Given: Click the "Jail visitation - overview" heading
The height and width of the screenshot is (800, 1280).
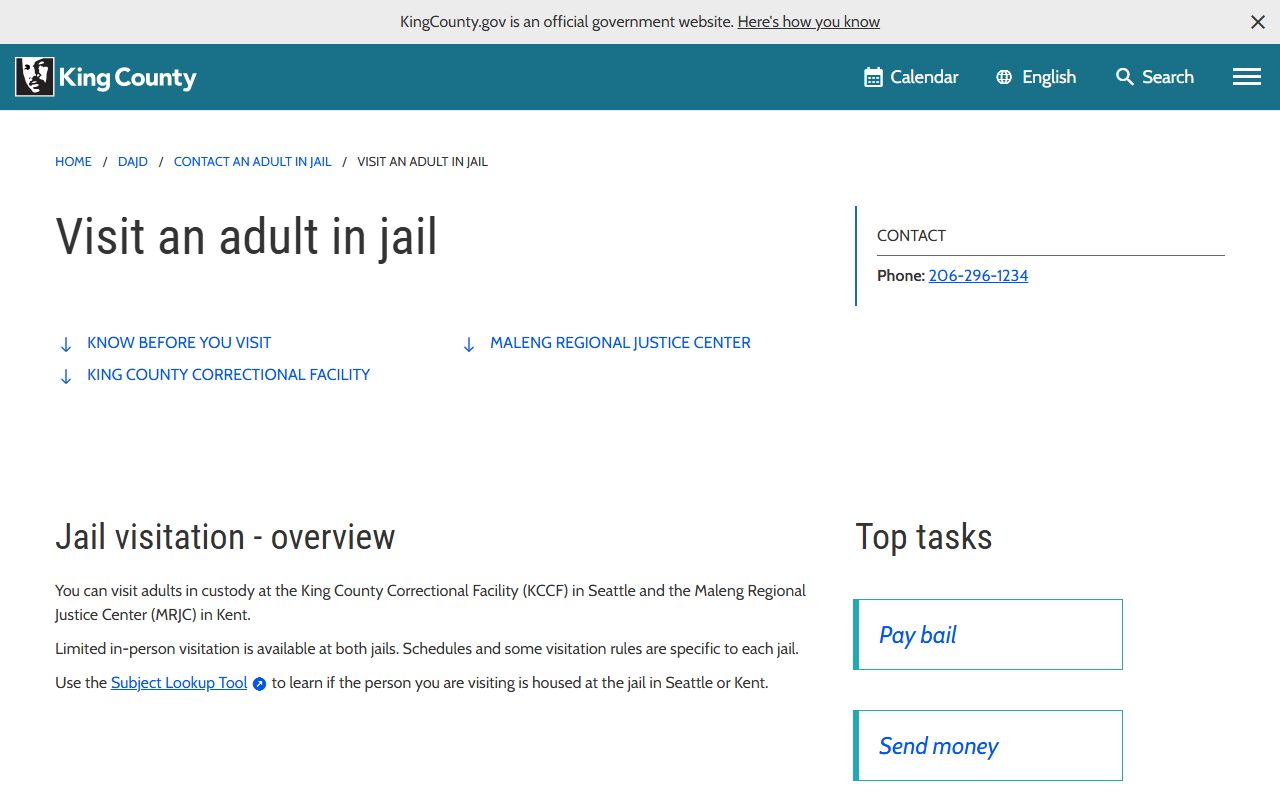Looking at the screenshot, I should (225, 537).
